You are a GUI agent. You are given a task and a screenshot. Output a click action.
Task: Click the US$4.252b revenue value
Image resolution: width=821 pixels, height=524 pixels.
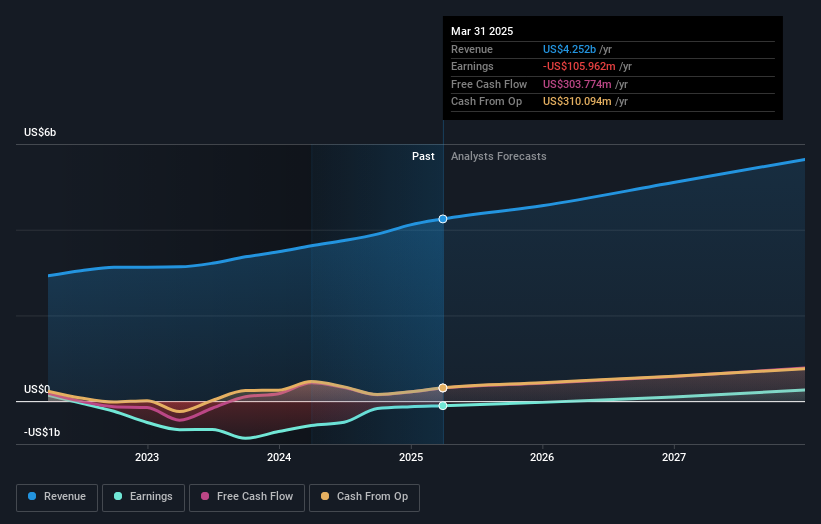pos(569,49)
